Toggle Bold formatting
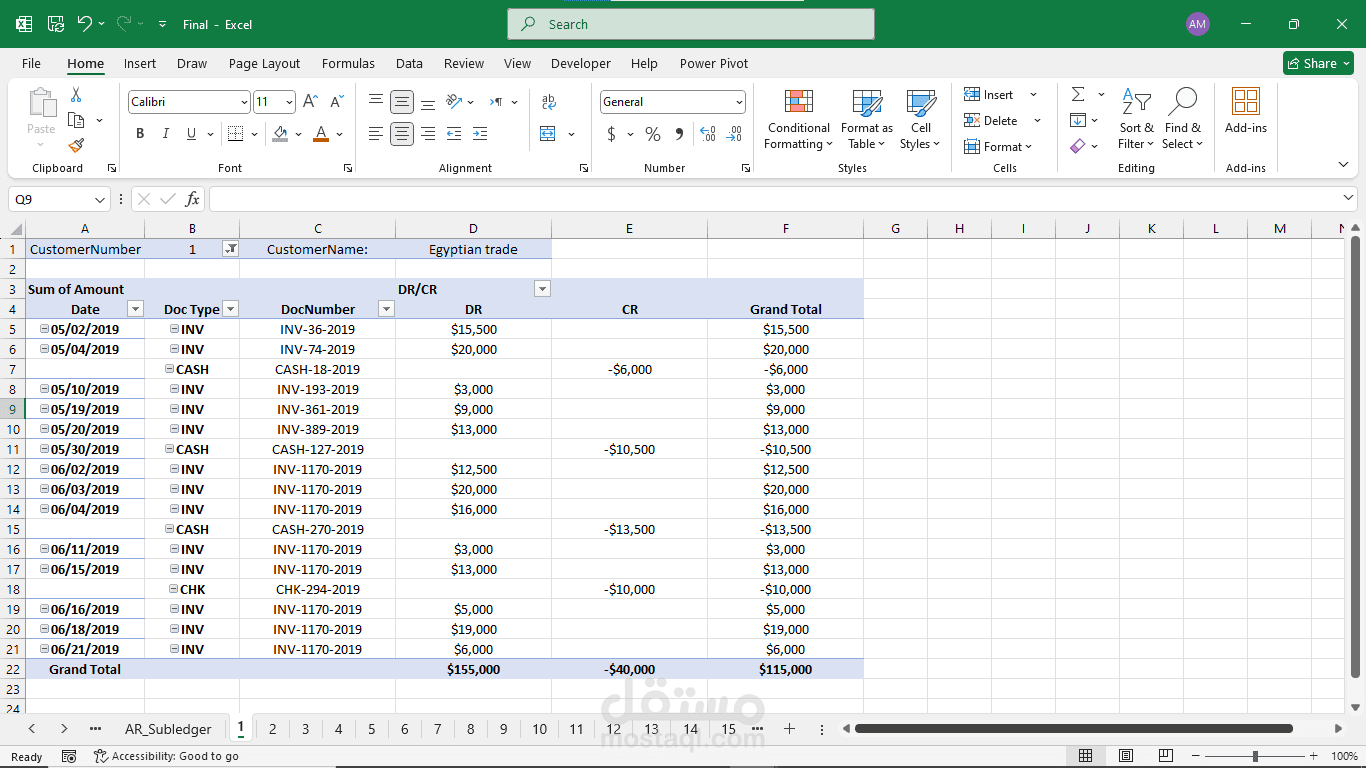Viewport: 1366px width, 768px height. 140,134
